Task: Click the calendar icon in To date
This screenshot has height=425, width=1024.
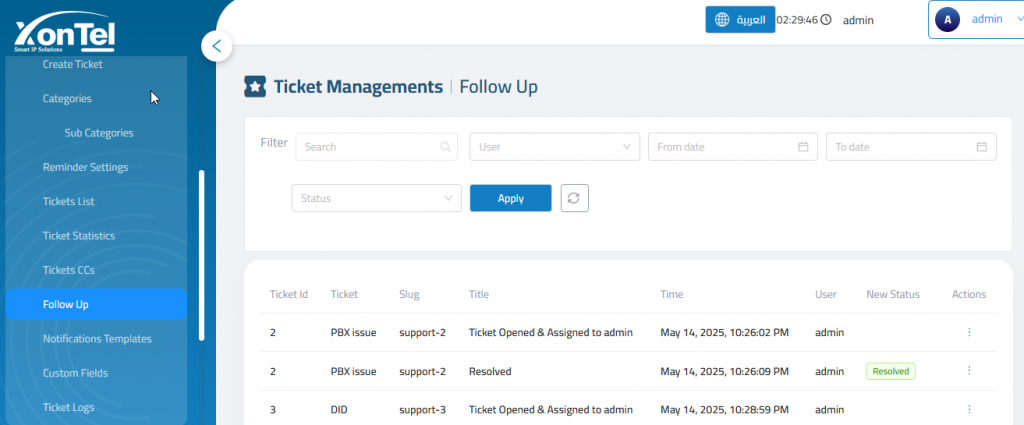Action: pos(982,147)
